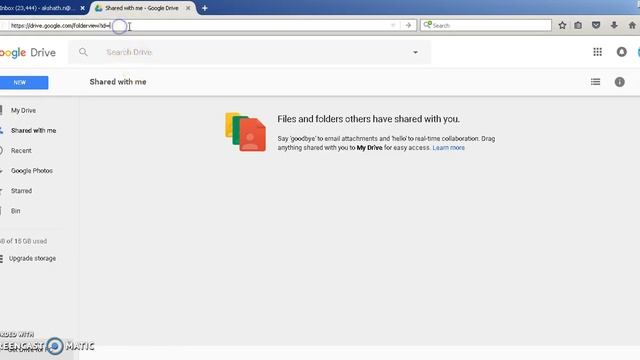Image resolution: width=640 pixels, height=360 pixels.
Task: Click the Shared with me heading
Action: 118,82
